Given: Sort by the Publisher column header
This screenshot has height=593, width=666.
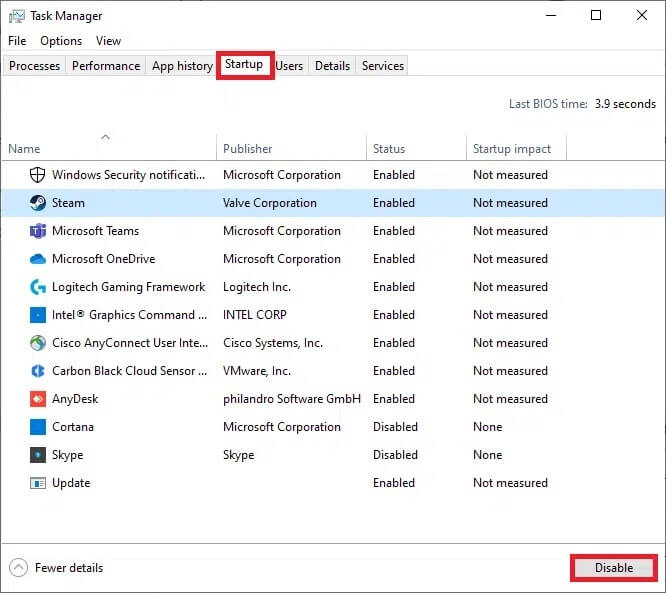Looking at the screenshot, I should coord(248,149).
